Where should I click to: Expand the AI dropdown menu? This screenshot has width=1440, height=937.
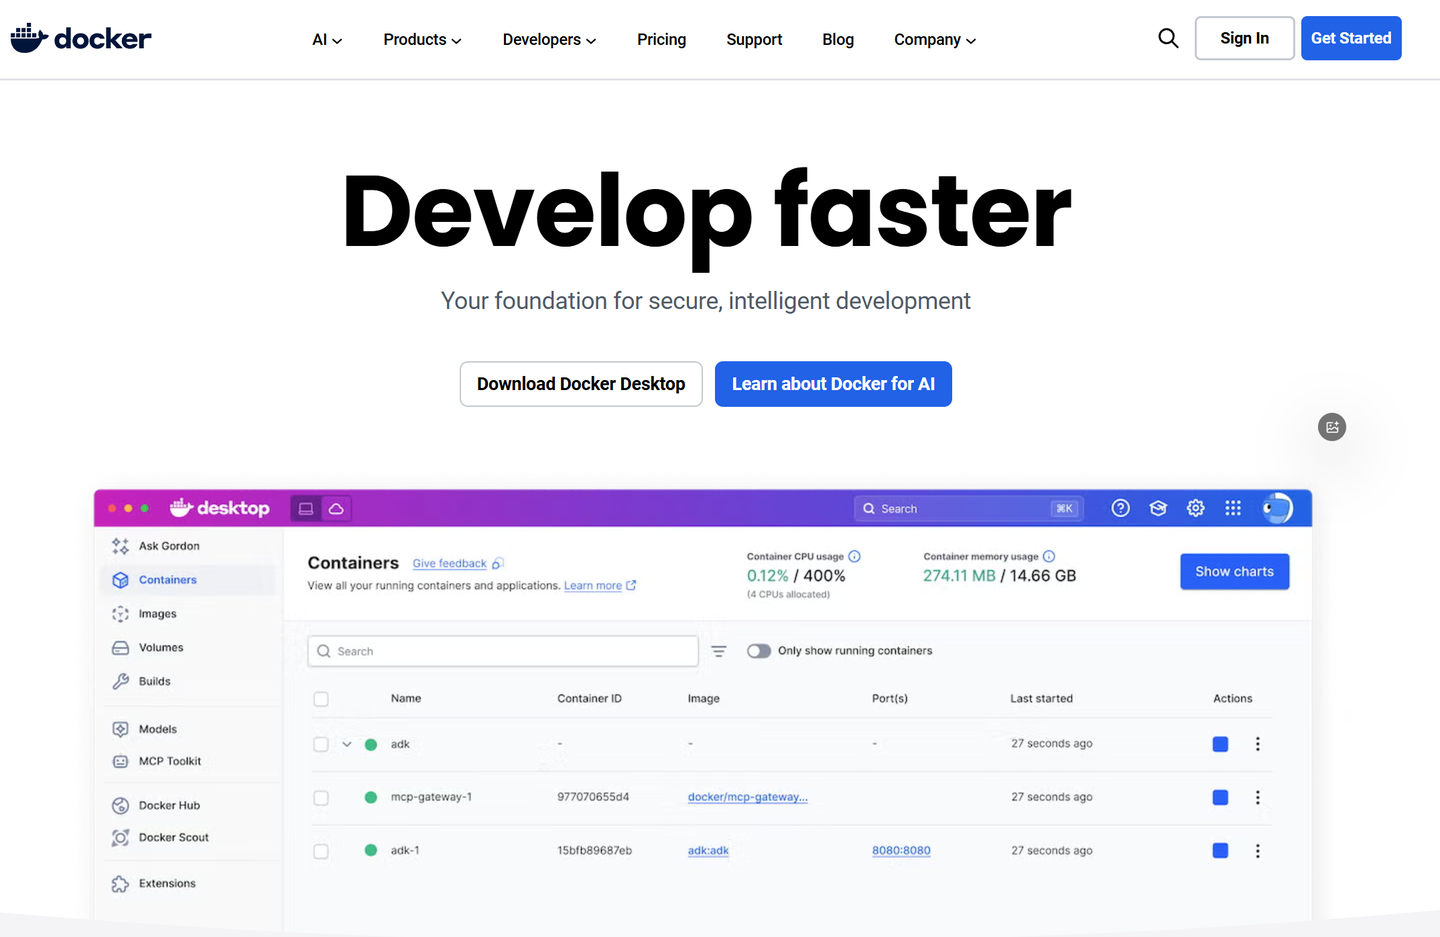coord(327,39)
